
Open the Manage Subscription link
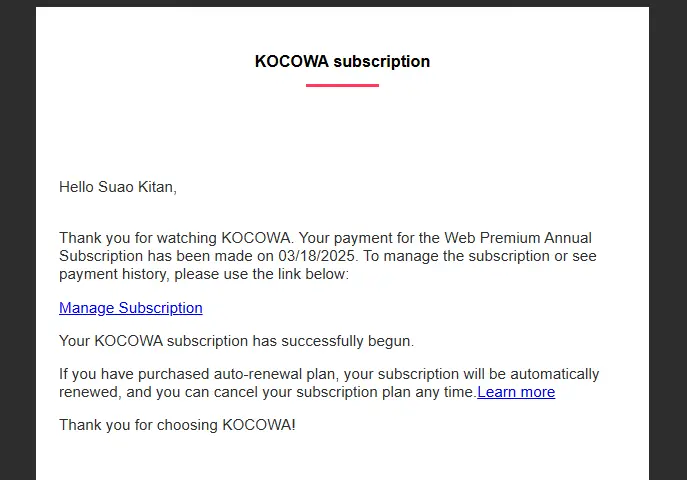coord(131,308)
